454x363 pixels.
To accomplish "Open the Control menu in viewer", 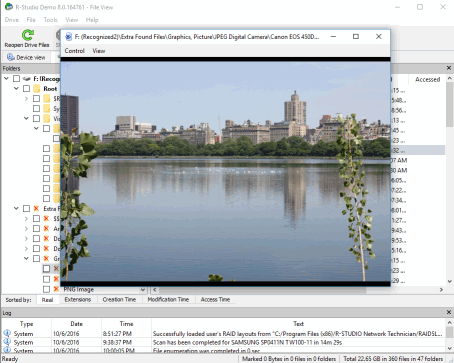I will (x=74, y=51).
